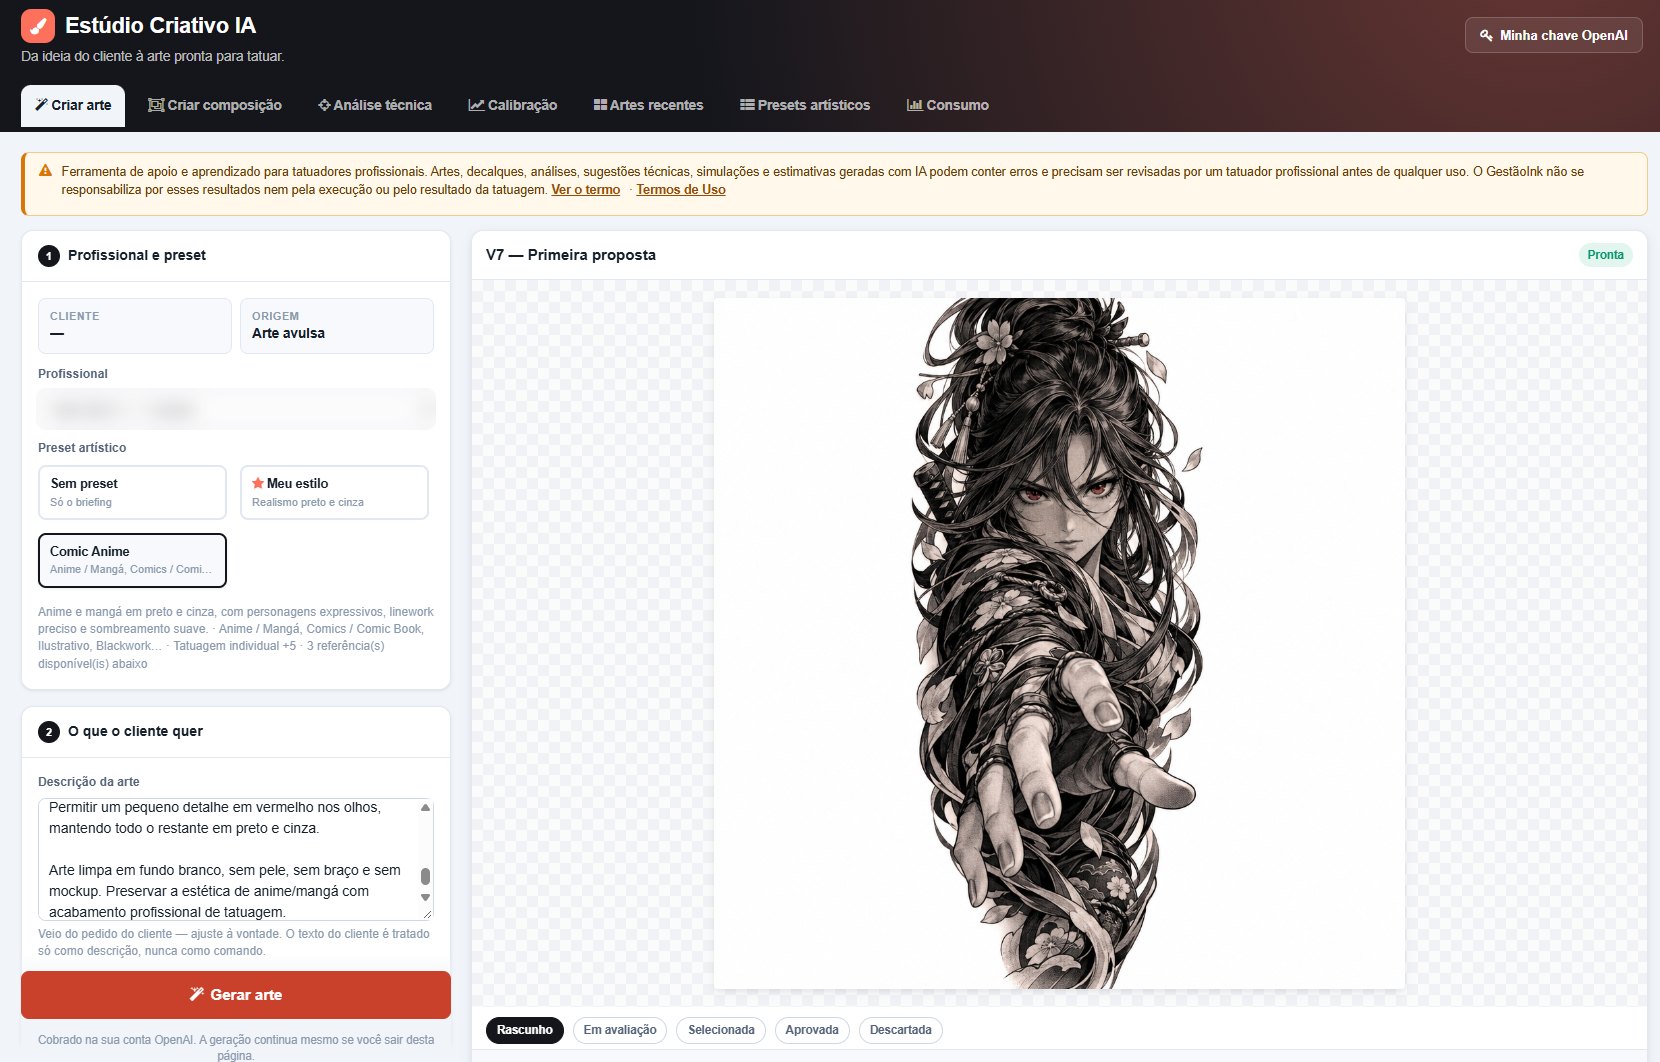Open Minha chave OpenAI settings

pos(1554,35)
